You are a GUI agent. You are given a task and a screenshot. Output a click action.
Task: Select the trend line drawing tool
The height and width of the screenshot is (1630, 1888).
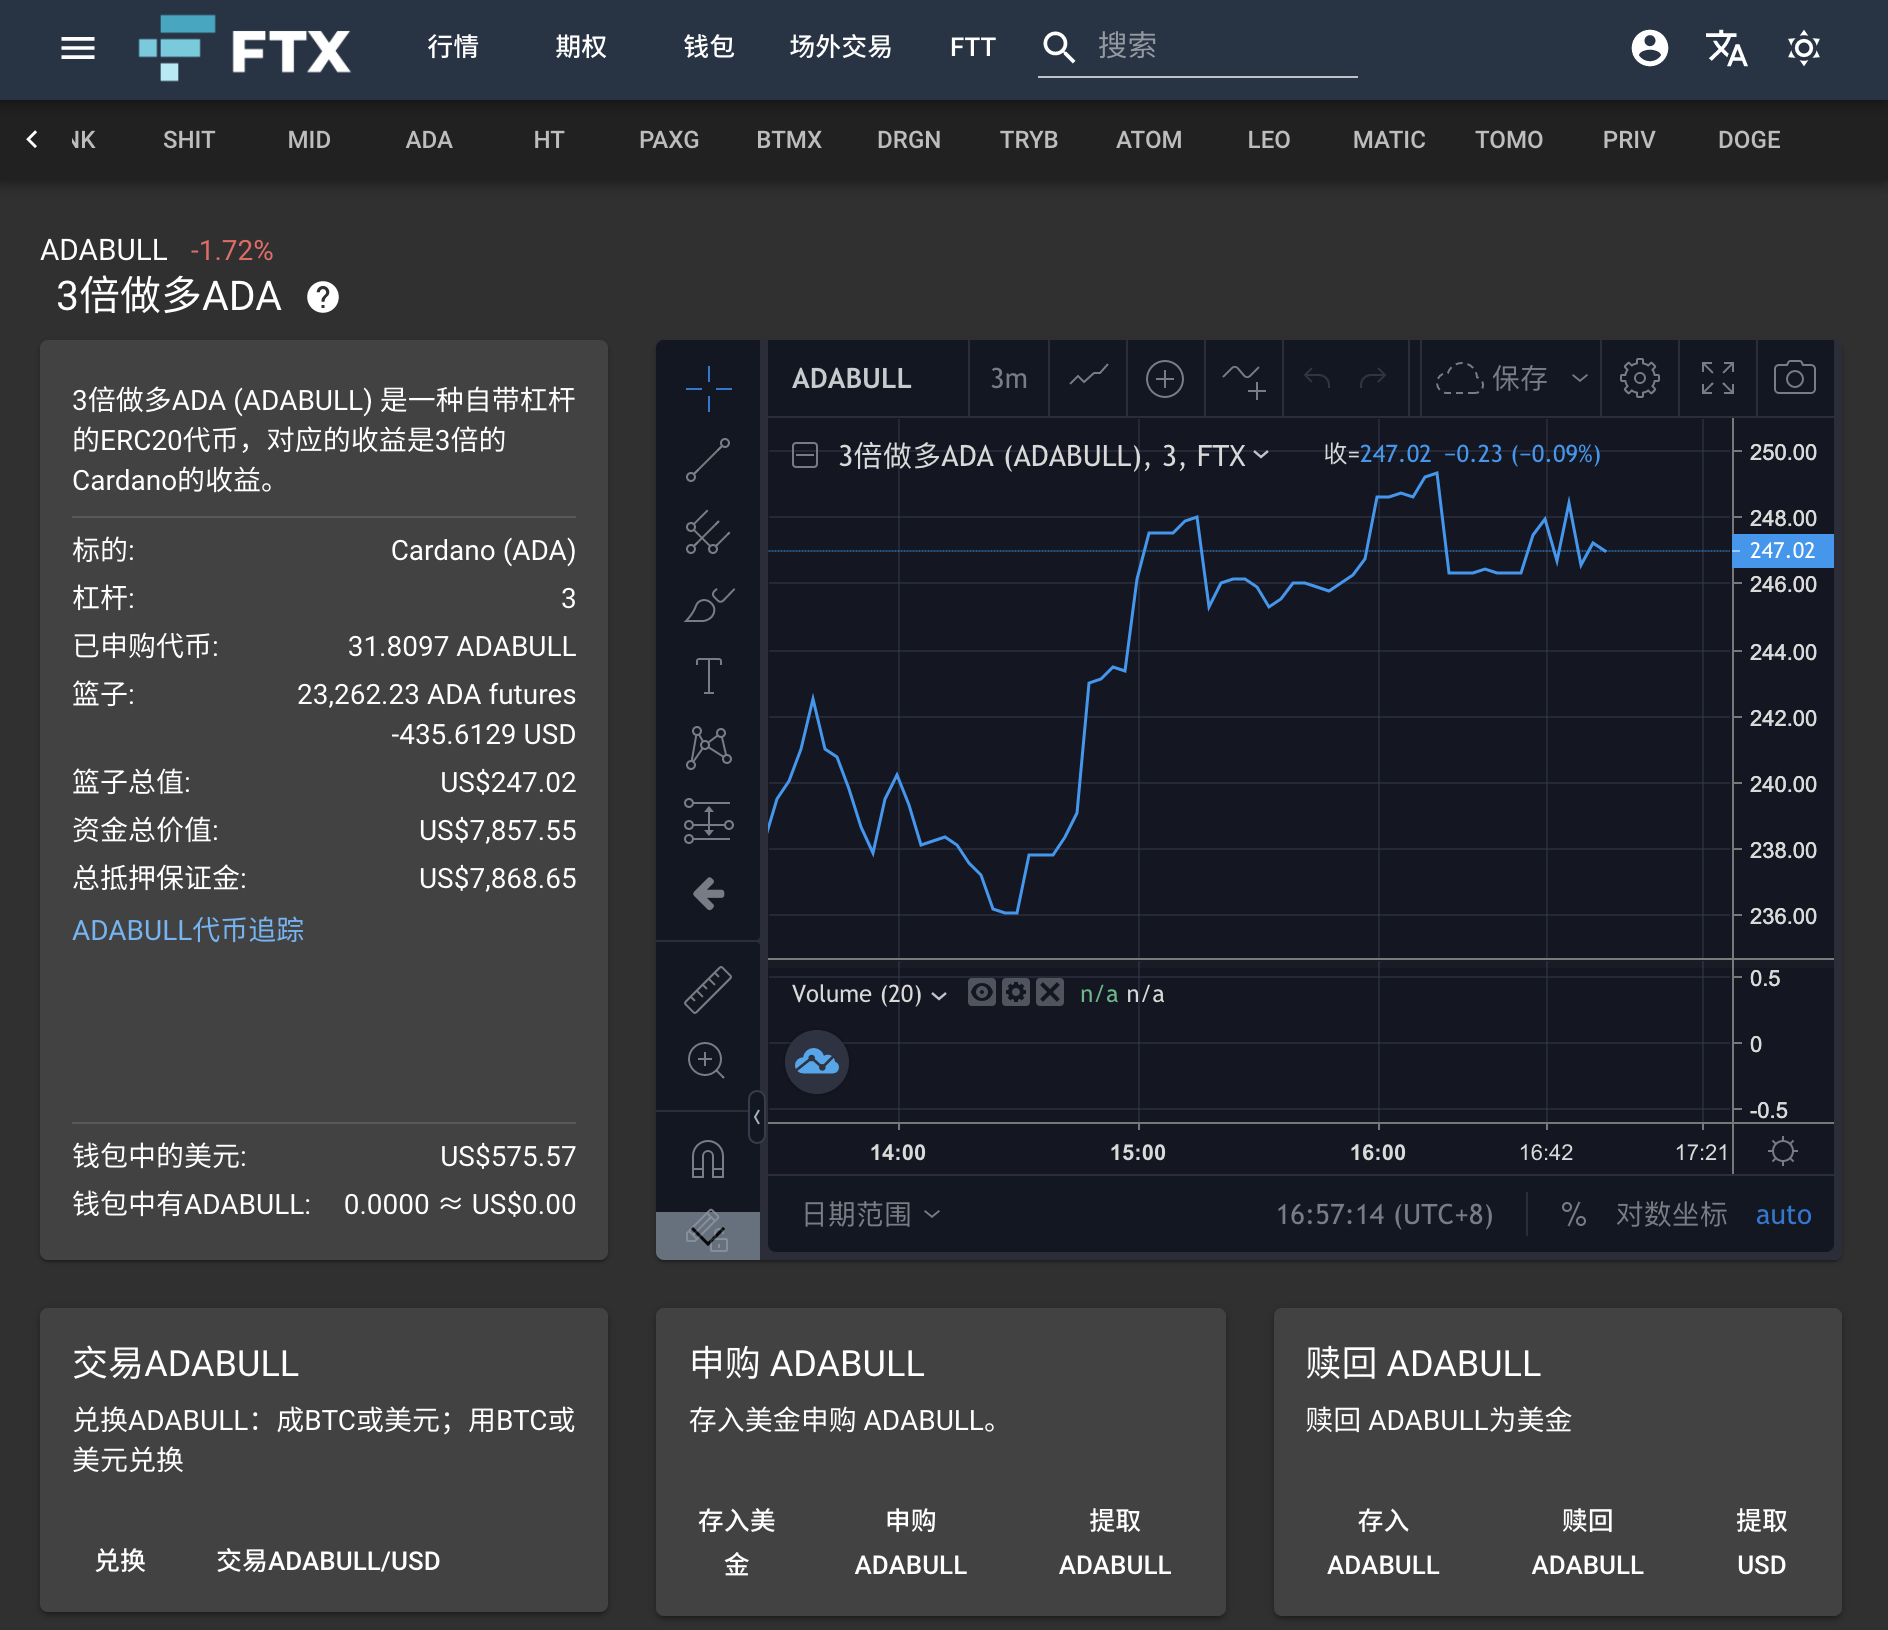click(x=708, y=460)
